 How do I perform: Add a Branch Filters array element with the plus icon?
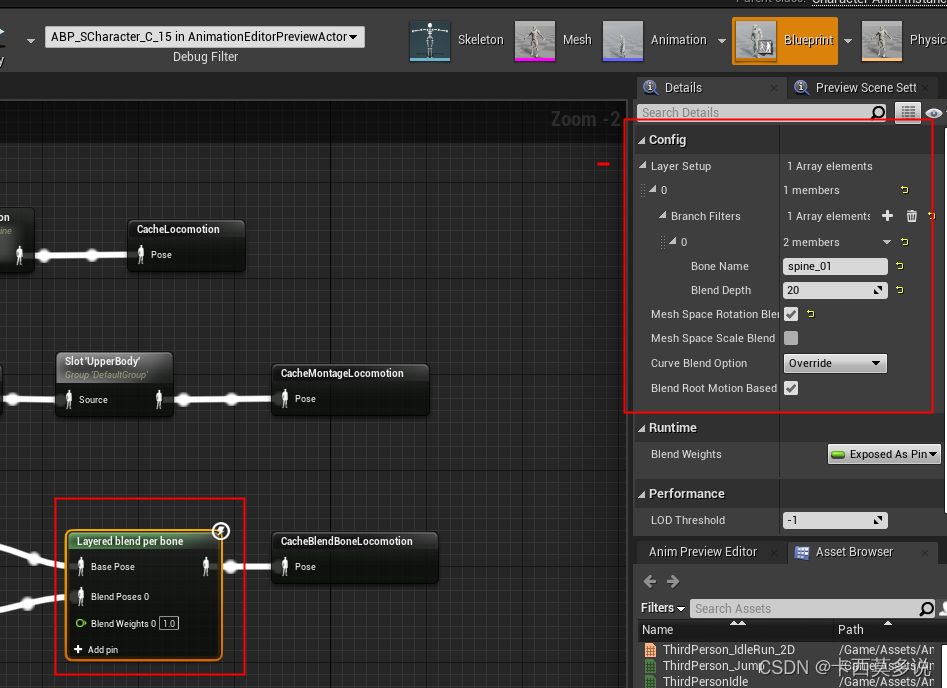[888, 215]
